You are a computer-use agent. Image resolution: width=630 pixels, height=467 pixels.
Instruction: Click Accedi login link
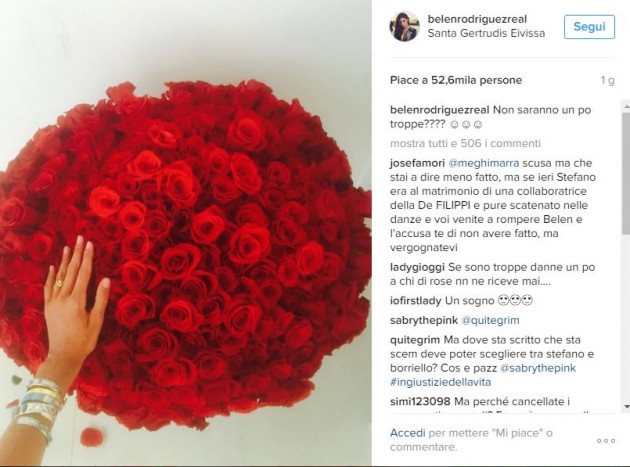[407, 433]
